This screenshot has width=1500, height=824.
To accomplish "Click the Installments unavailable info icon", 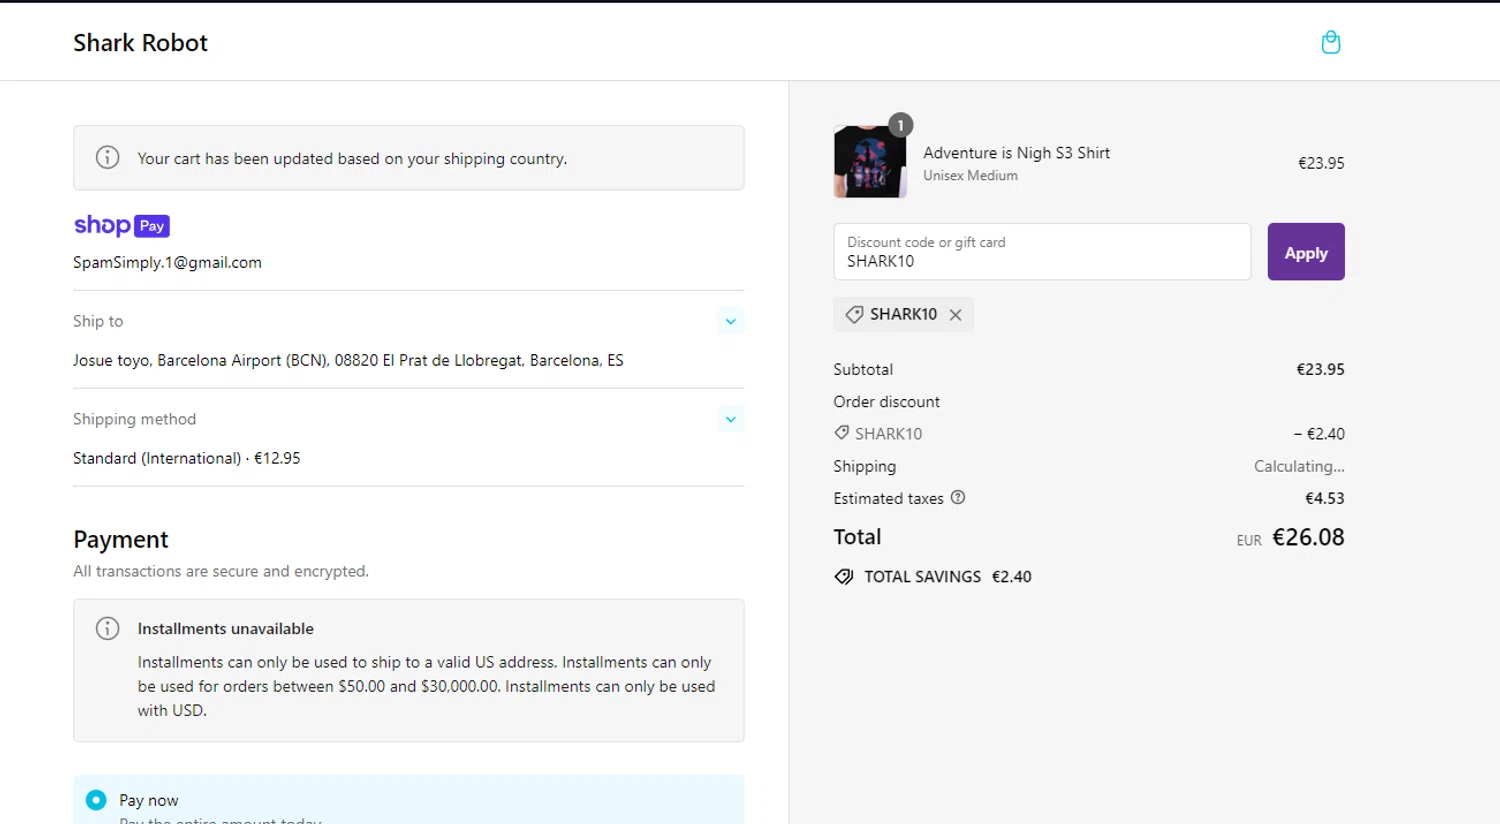I will point(107,629).
